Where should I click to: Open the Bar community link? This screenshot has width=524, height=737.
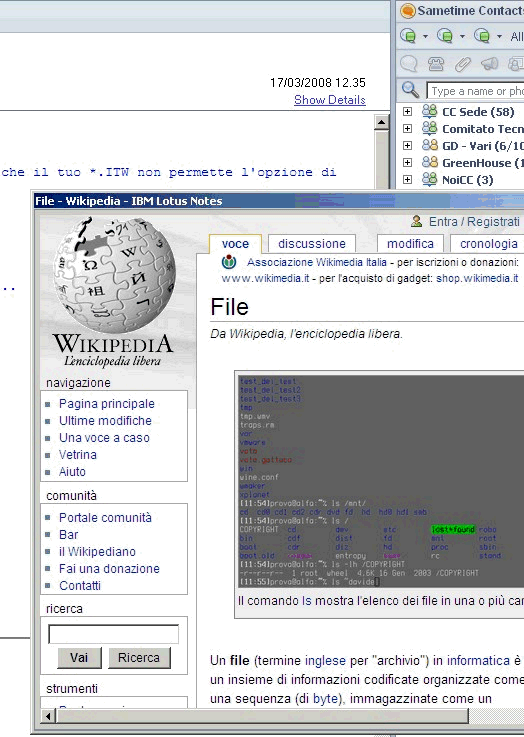pyautogui.click(x=68, y=534)
